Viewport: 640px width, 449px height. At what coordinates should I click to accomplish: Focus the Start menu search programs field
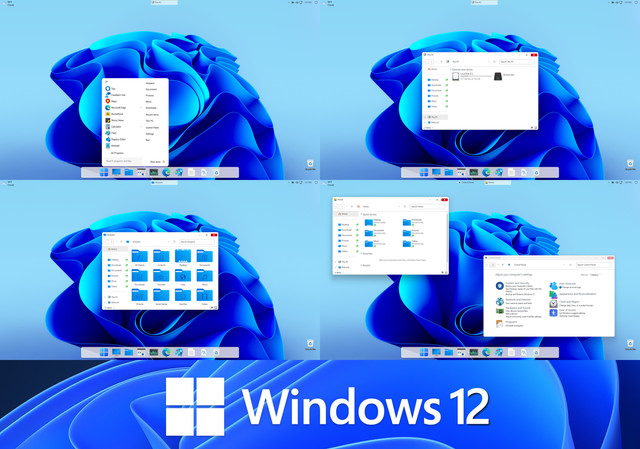tap(124, 161)
